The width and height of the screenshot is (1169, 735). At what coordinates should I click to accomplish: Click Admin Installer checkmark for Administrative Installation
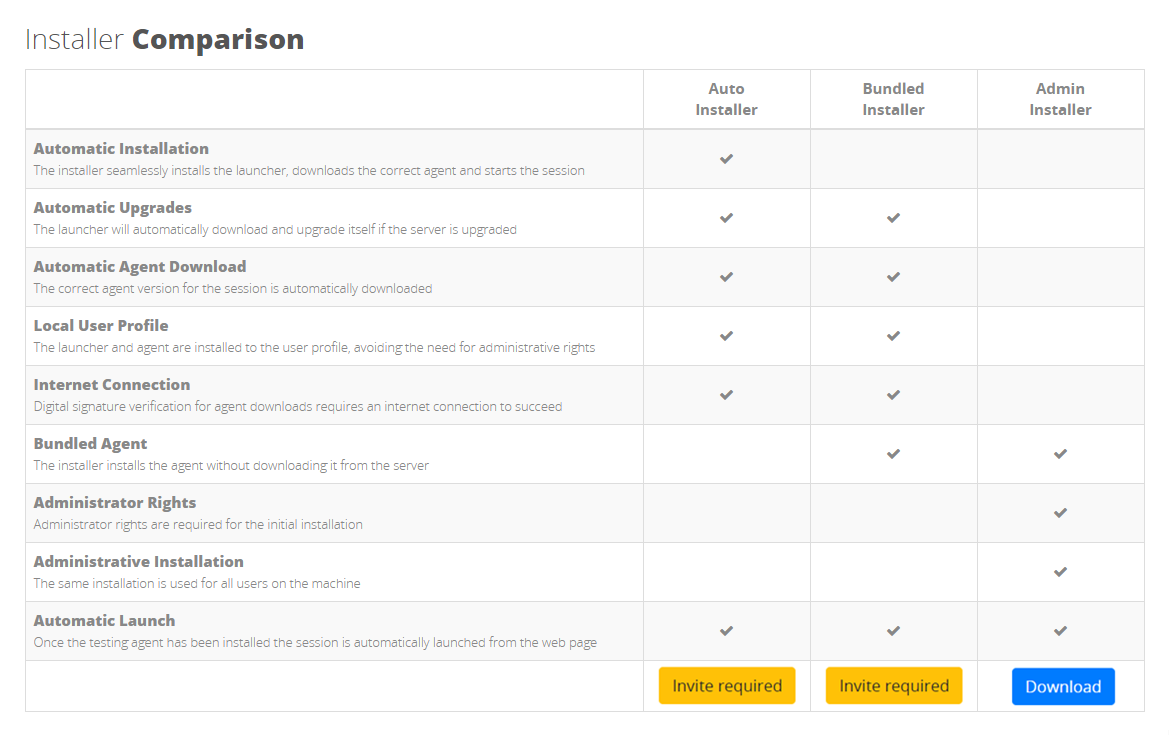1061,572
